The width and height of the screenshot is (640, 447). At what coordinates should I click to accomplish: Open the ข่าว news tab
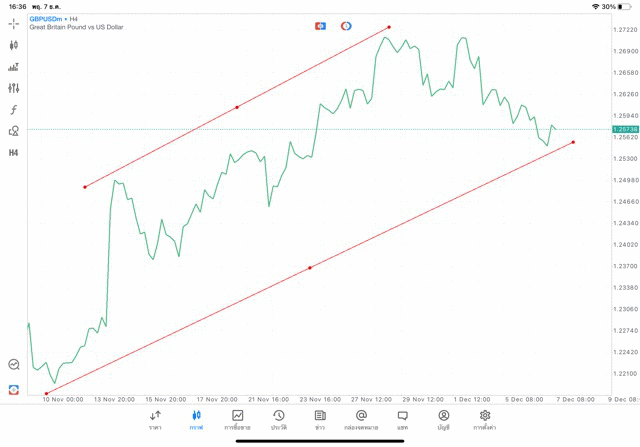(319, 419)
